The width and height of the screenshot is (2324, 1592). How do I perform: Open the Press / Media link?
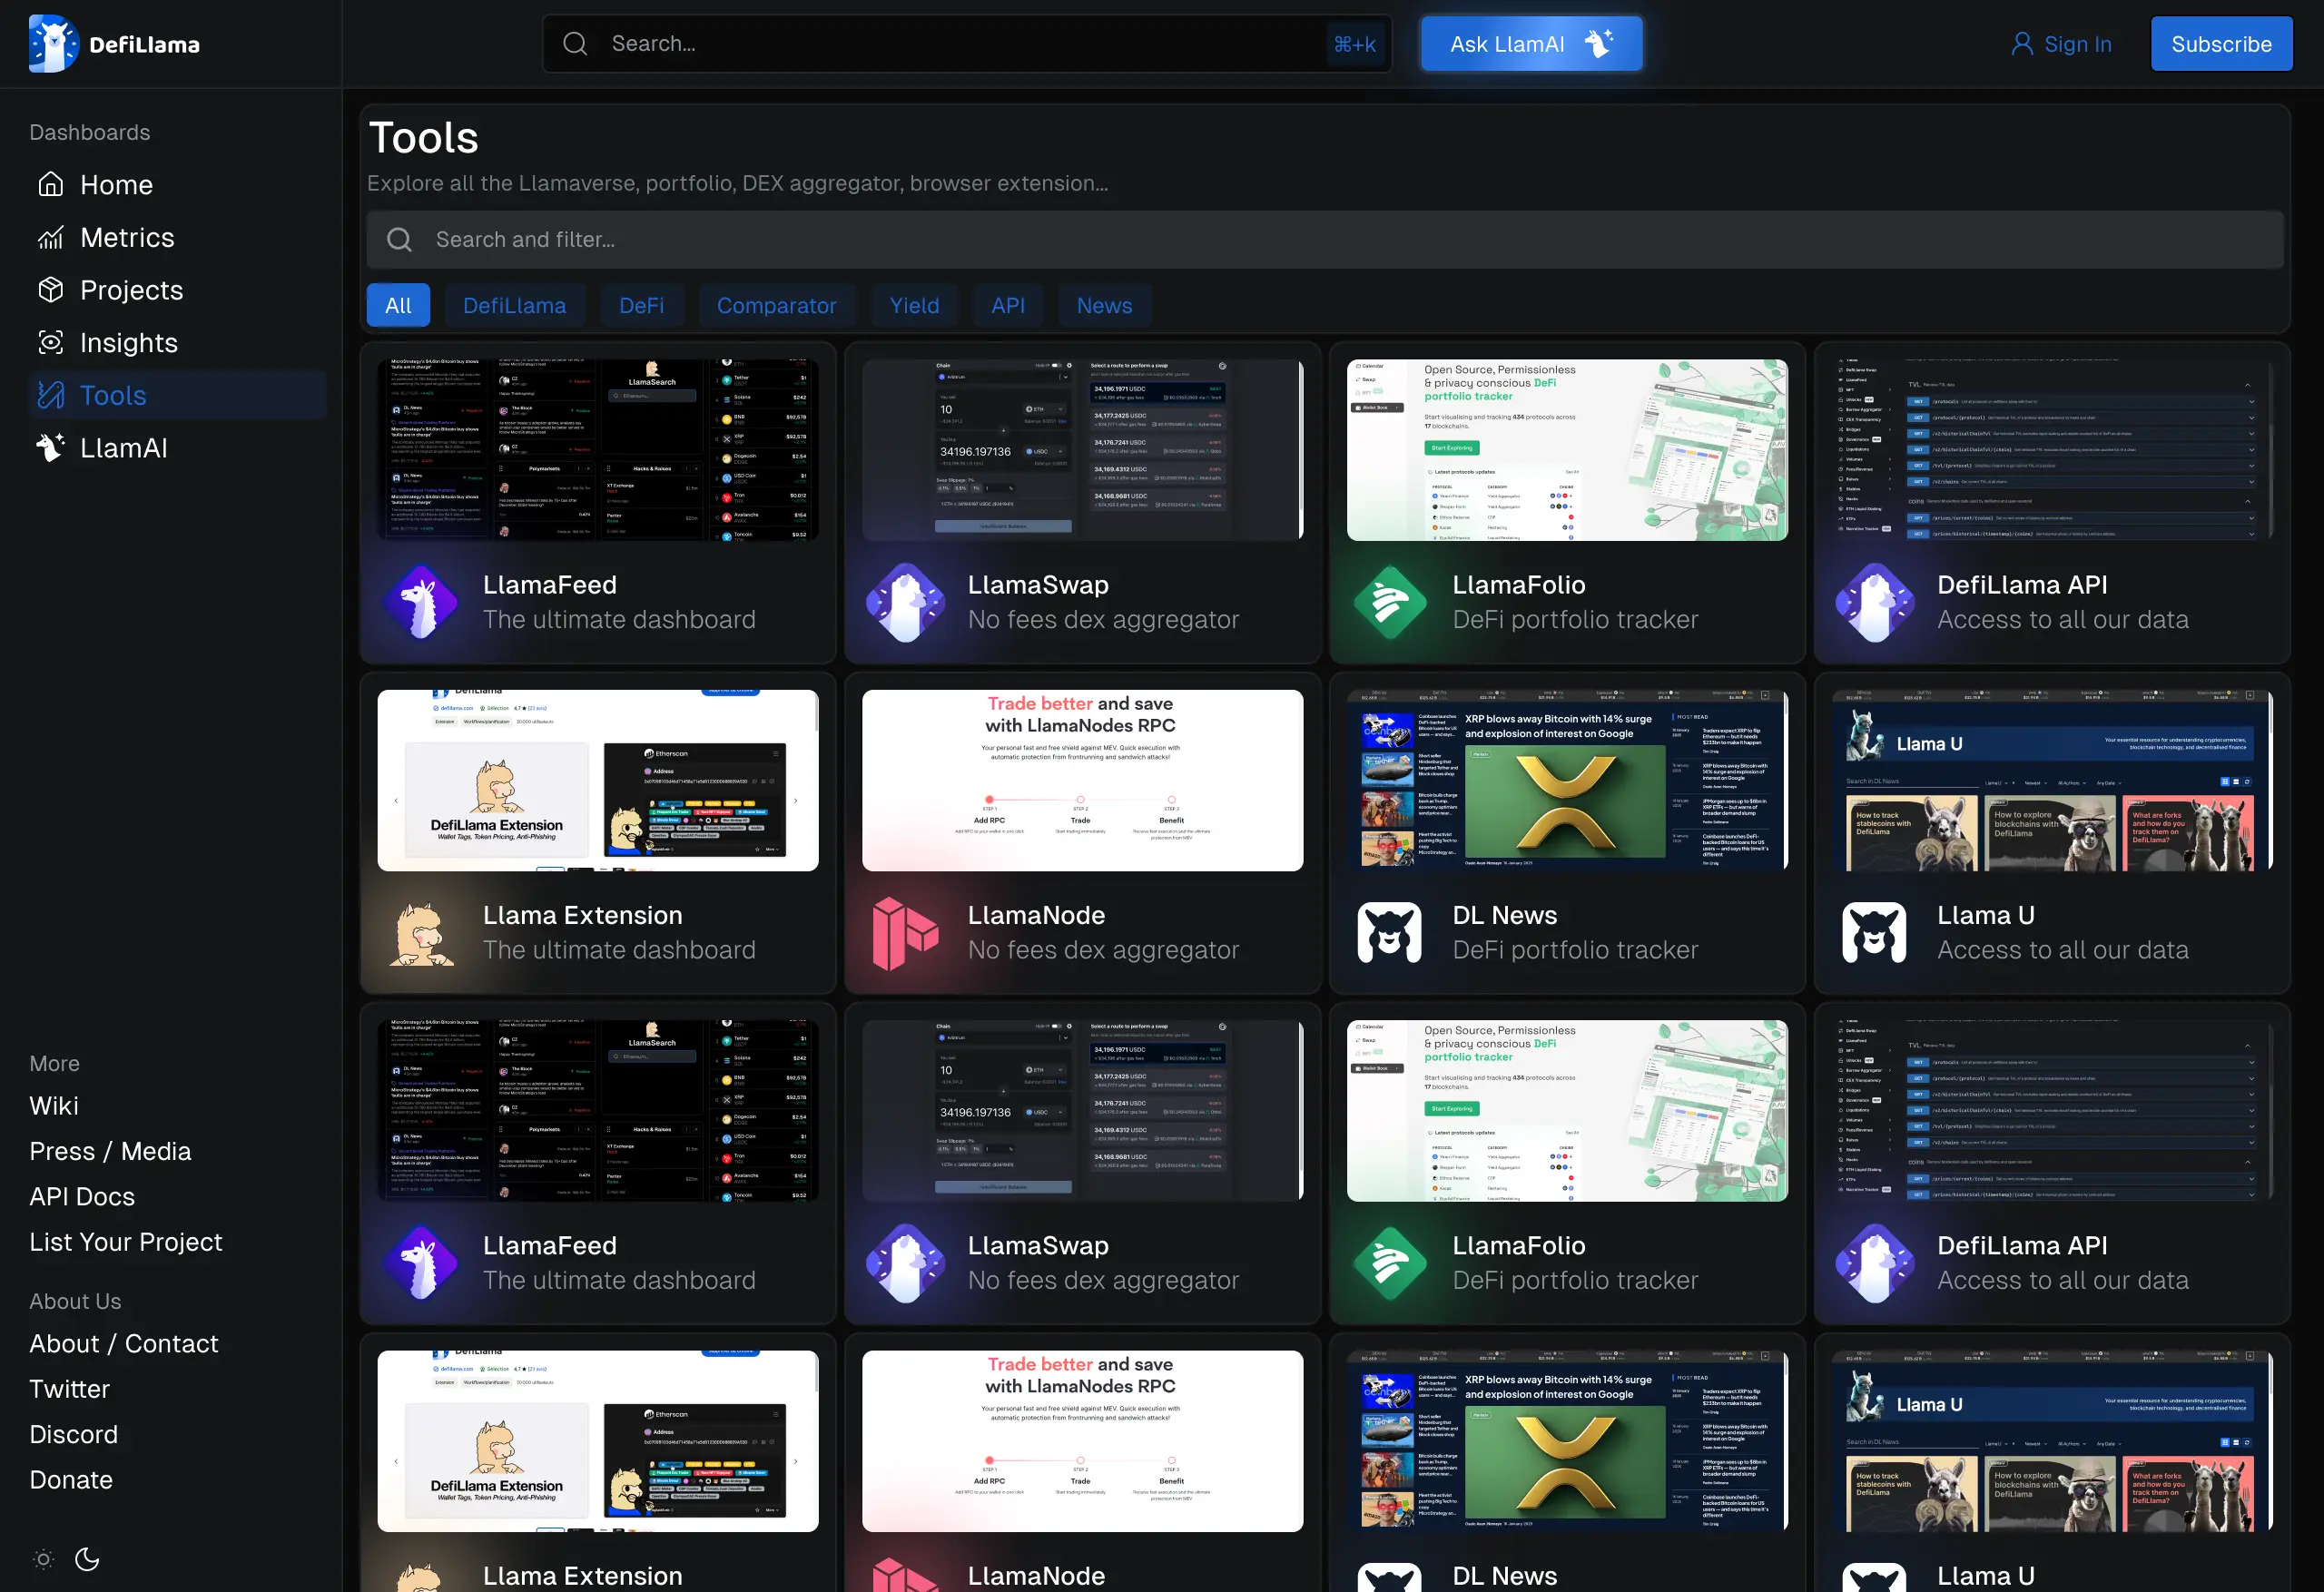tap(110, 1150)
